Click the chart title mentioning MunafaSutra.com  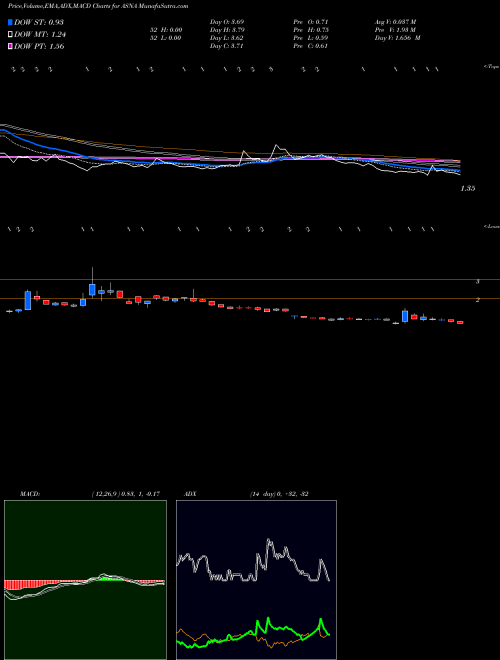coord(98,6)
